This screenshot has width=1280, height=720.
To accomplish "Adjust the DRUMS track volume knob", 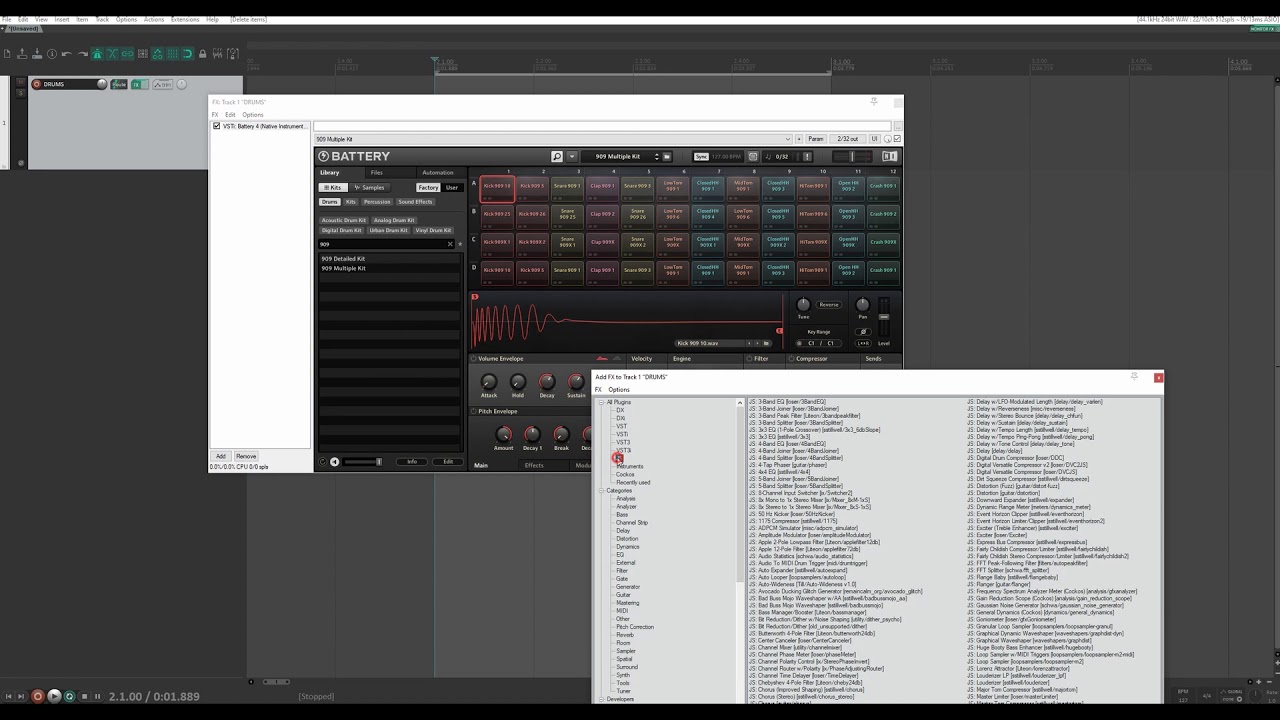I will click(101, 84).
